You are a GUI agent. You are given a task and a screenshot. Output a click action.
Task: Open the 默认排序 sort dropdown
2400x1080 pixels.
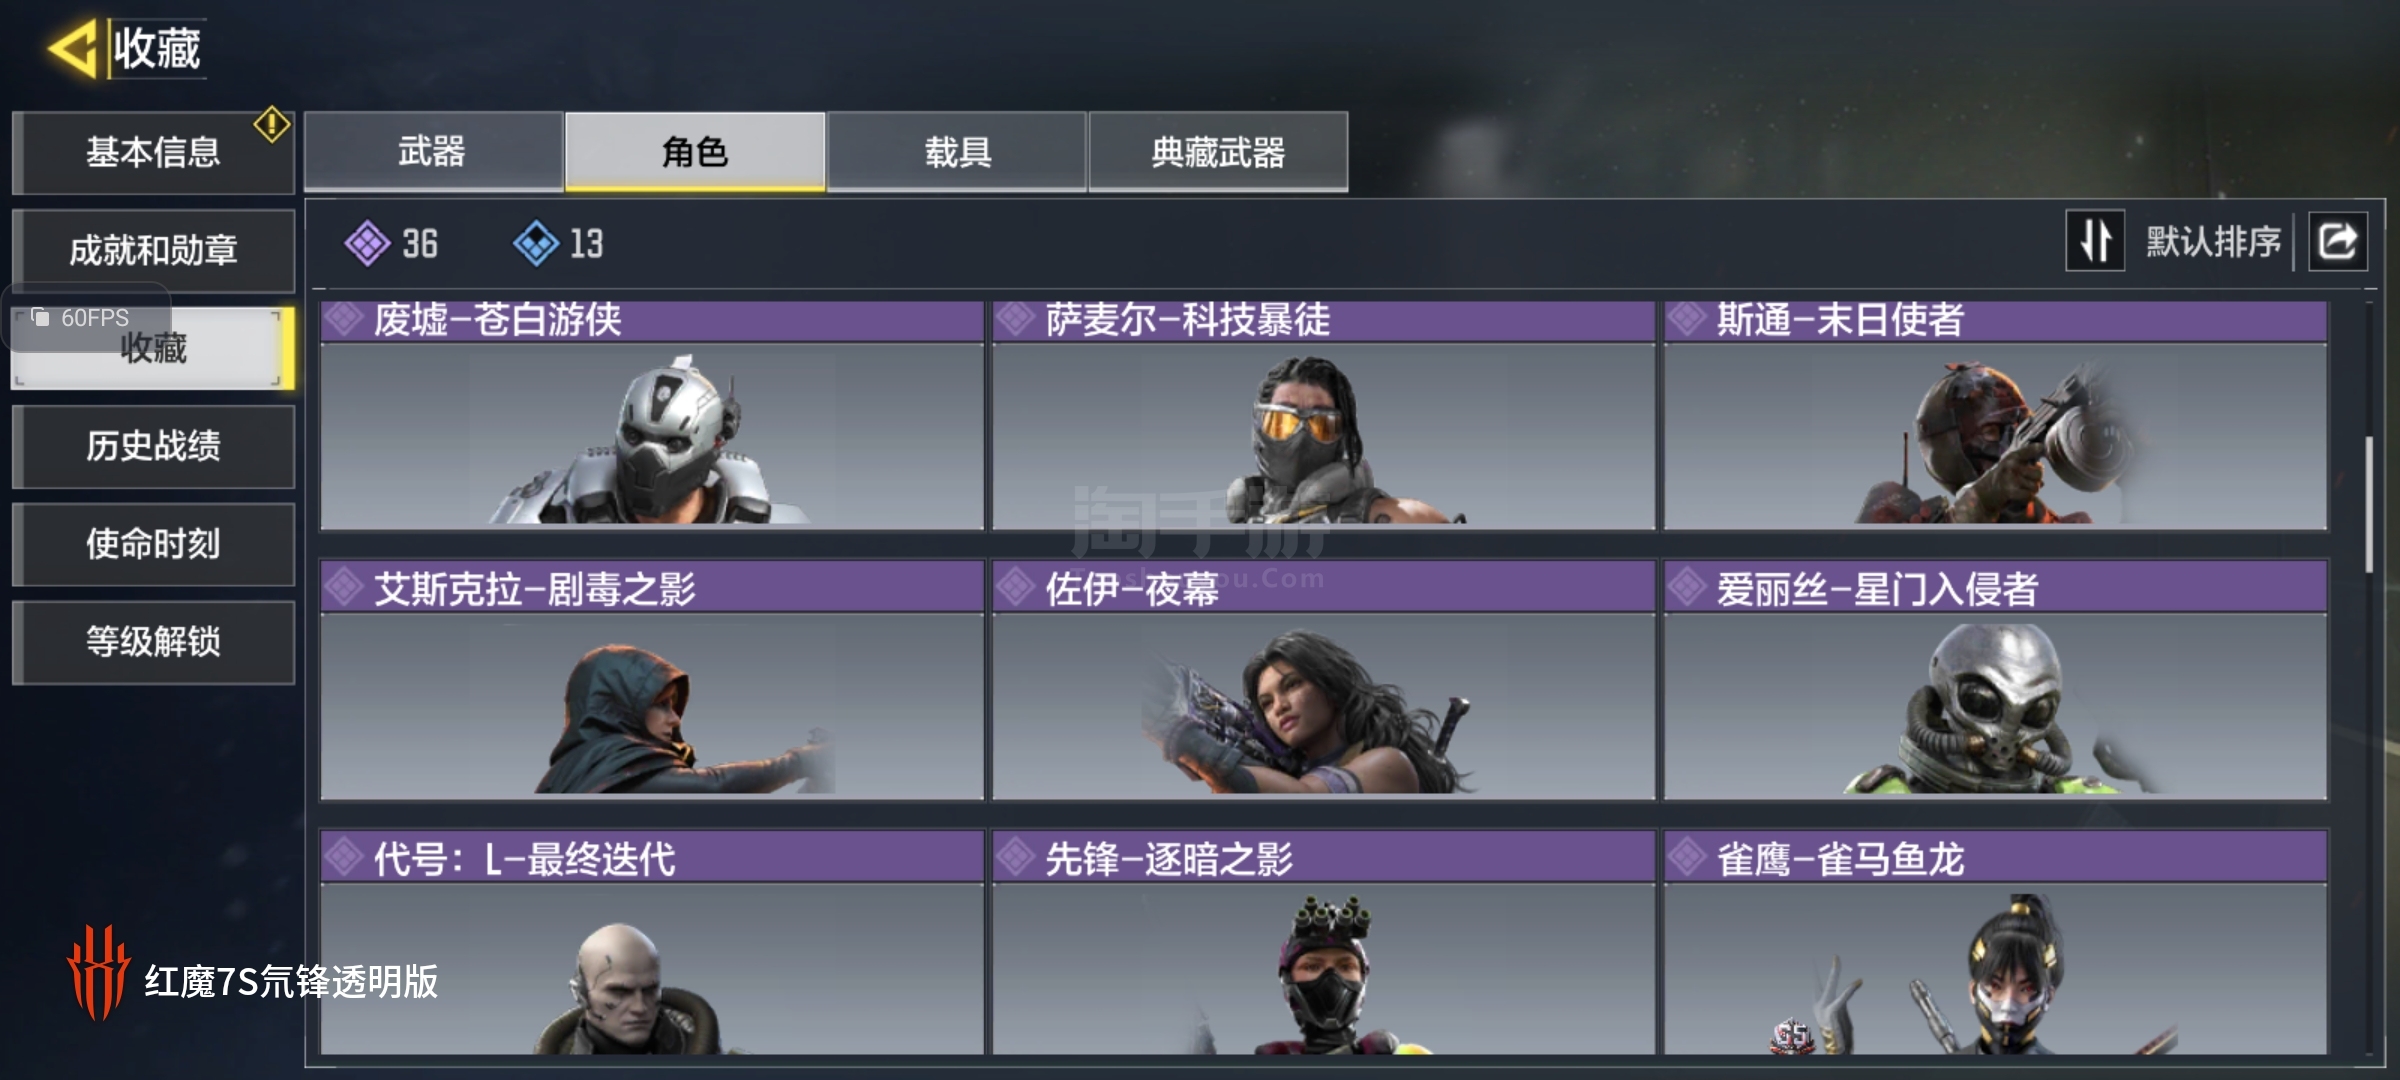(2213, 241)
